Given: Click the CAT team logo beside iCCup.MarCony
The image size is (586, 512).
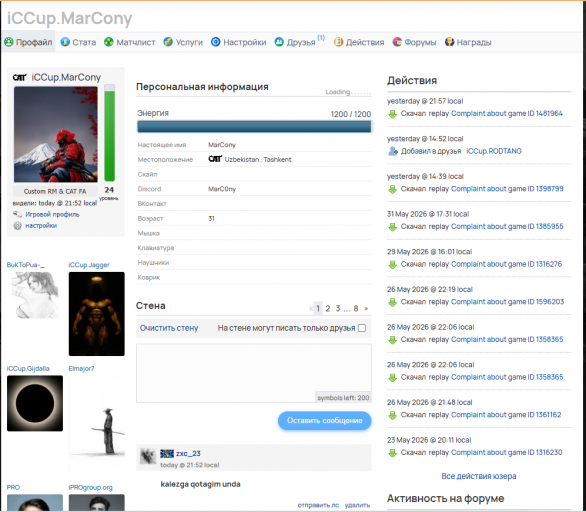Looking at the screenshot, I should tap(19, 77).
